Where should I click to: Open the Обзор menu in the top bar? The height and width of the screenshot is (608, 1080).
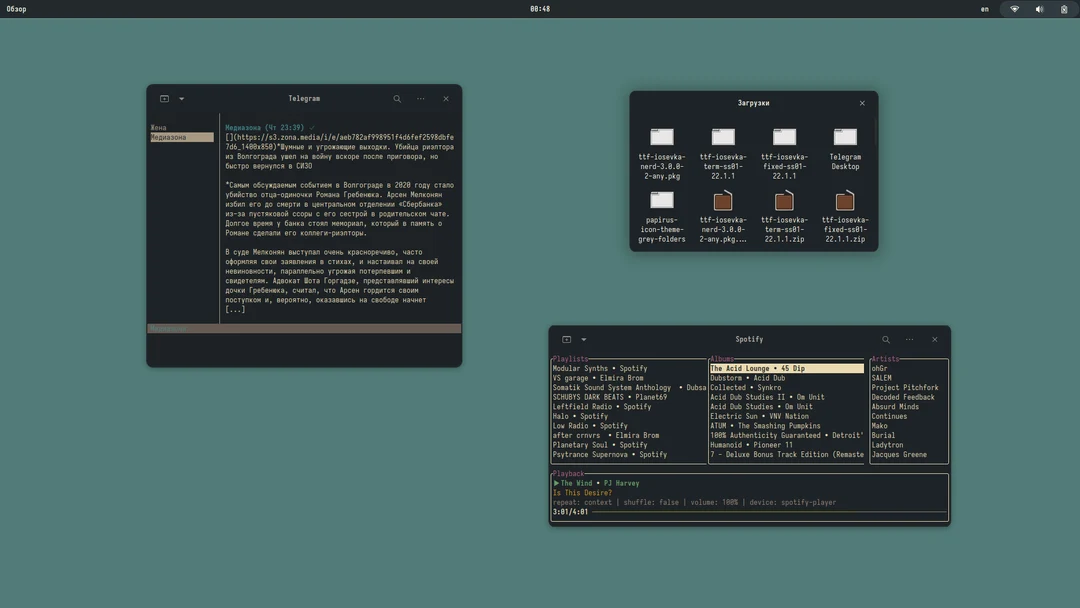pos(16,8)
